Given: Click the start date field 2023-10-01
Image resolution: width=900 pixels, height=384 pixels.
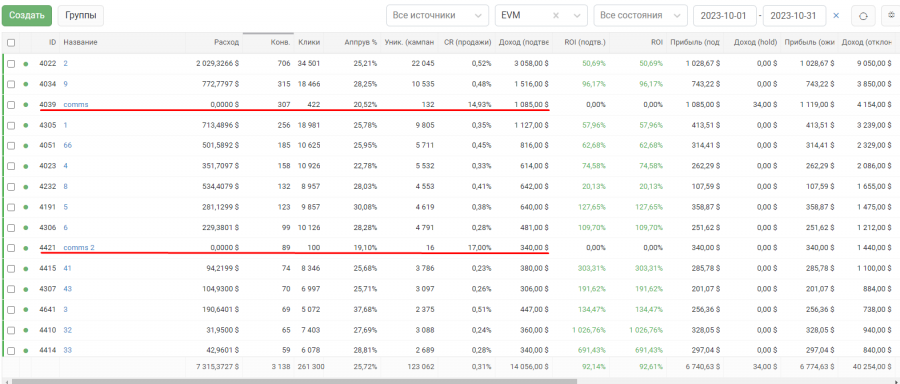Looking at the screenshot, I should (724, 15).
